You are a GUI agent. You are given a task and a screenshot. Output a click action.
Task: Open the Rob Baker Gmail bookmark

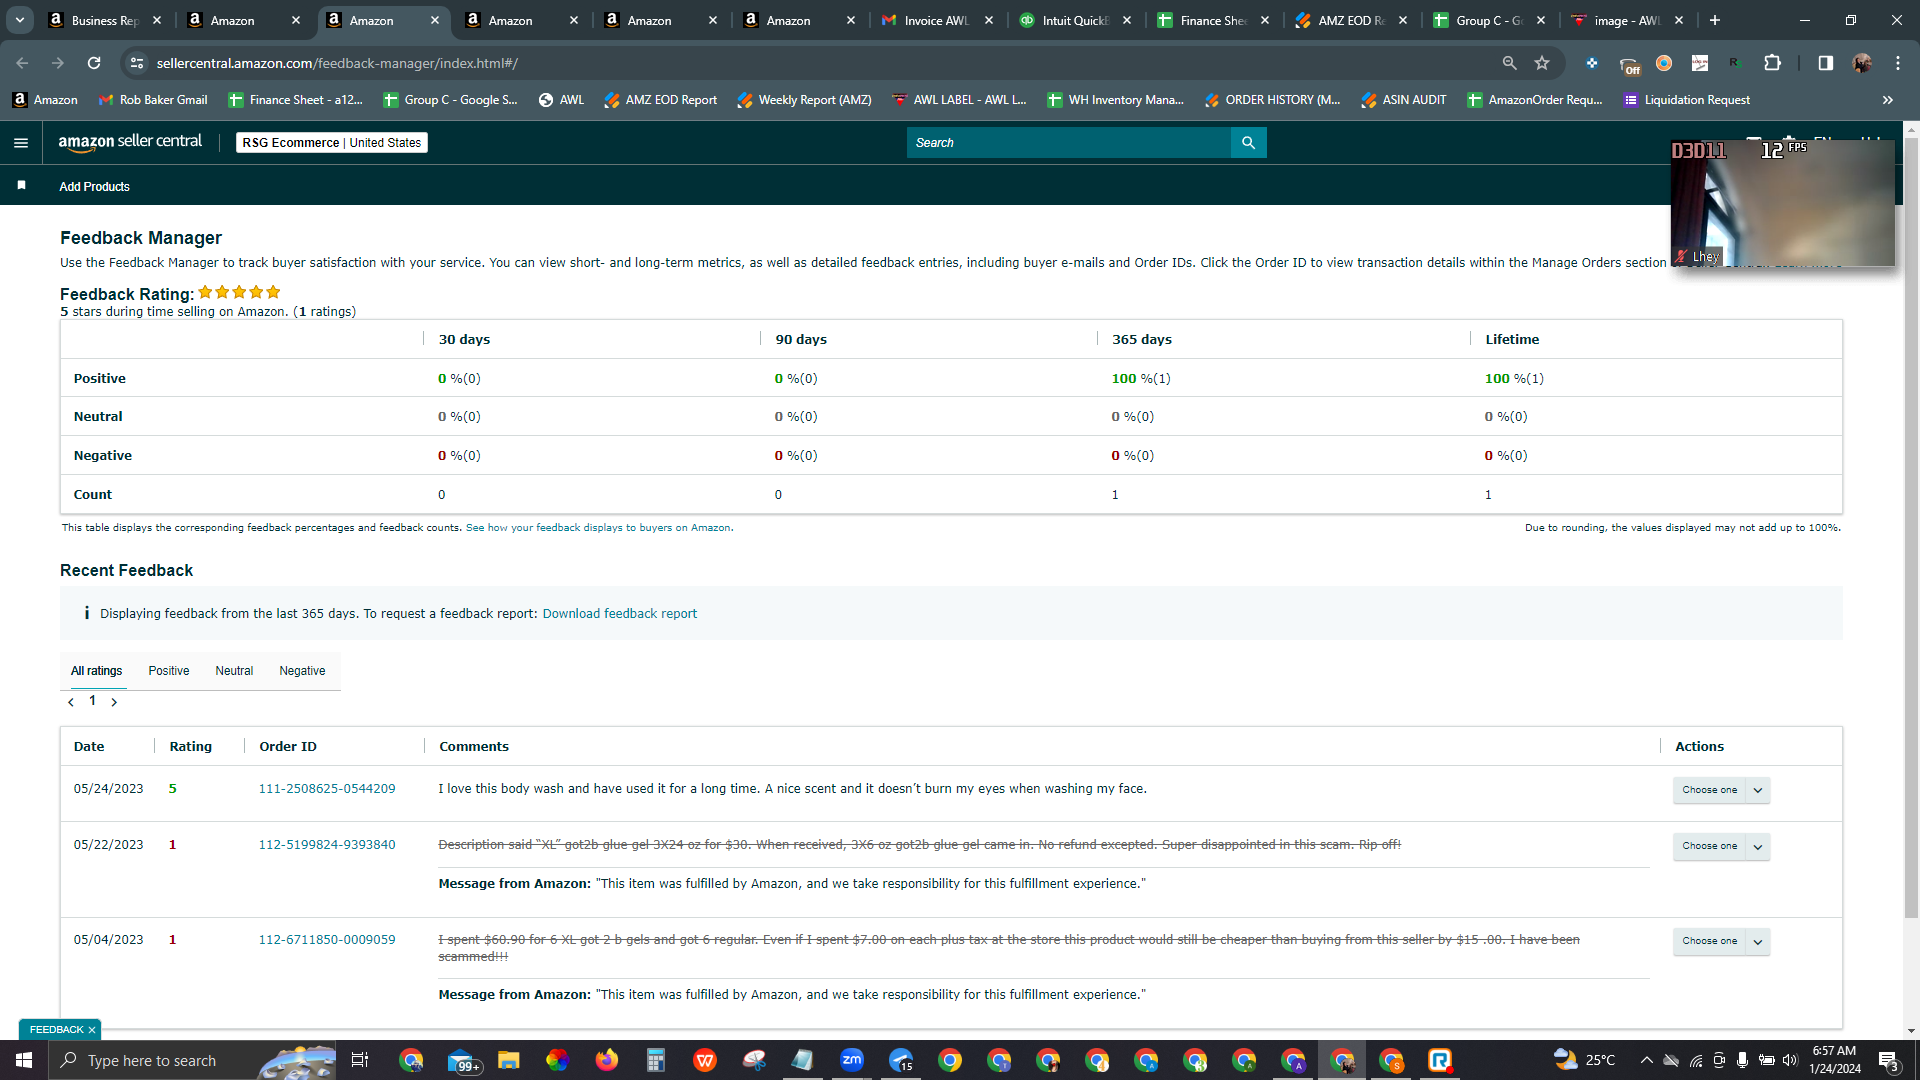coord(153,100)
